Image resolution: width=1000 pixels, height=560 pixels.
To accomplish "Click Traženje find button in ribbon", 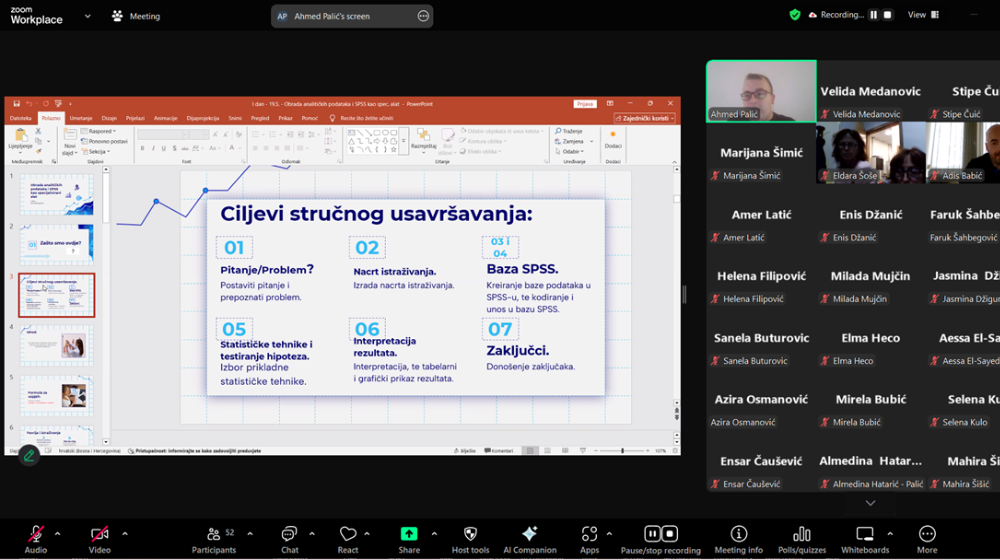I will [x=568, y=131].
